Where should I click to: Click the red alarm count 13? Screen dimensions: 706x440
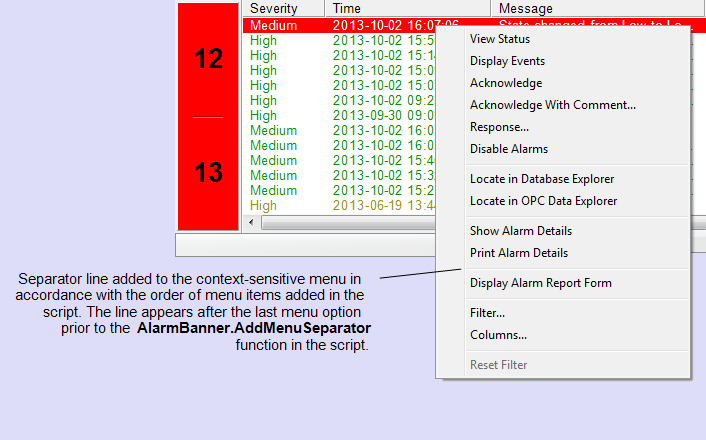coord(208,173)
